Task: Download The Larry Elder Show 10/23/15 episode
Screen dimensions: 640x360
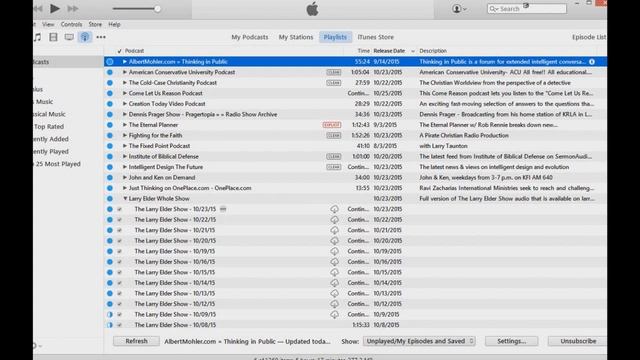Action: pyautogui.click(x=334, y=209)
